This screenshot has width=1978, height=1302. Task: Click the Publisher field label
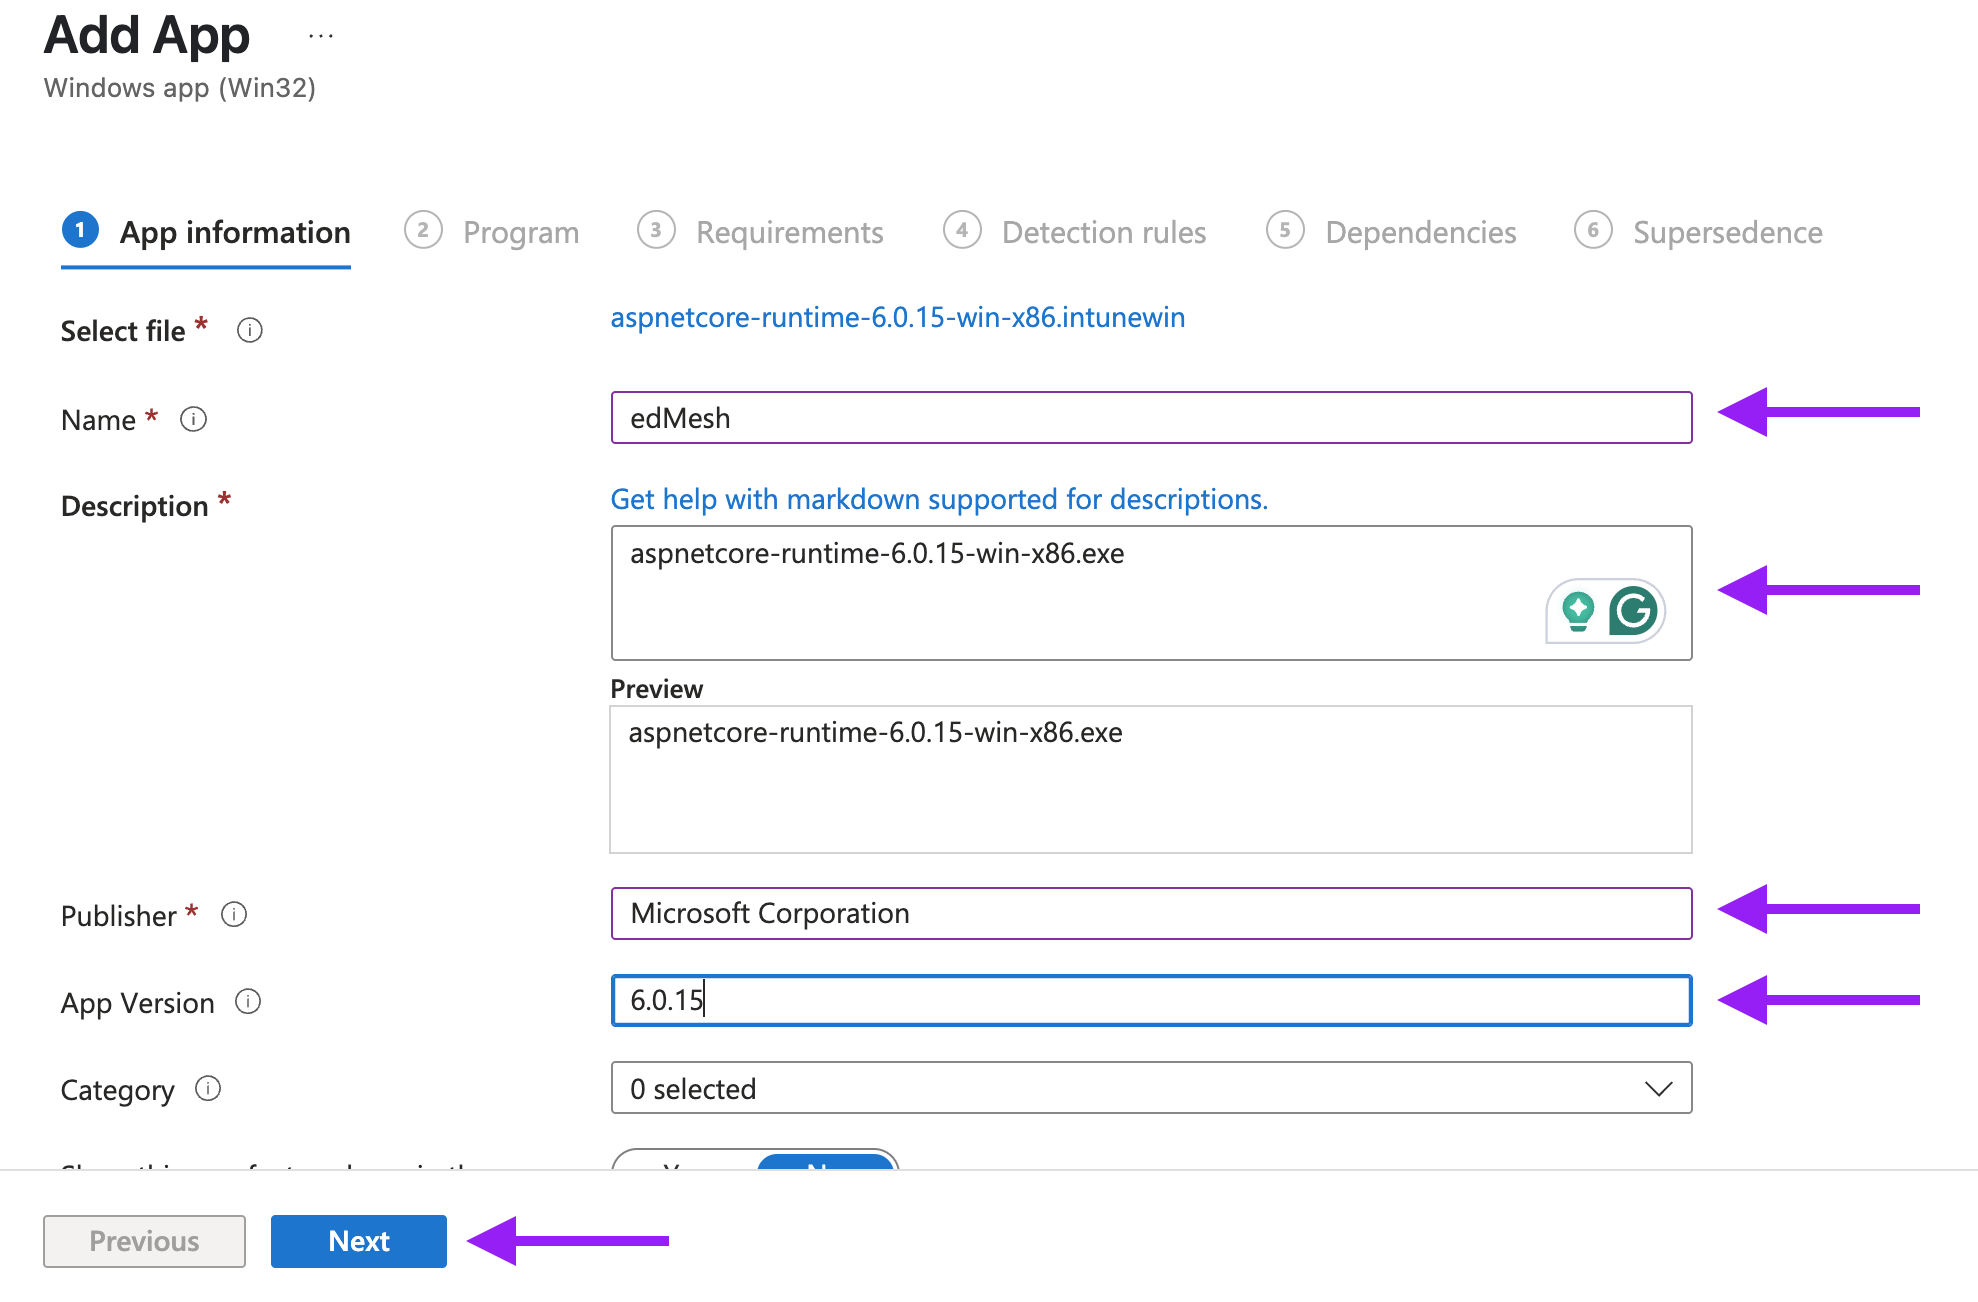[x=118, y=916]
